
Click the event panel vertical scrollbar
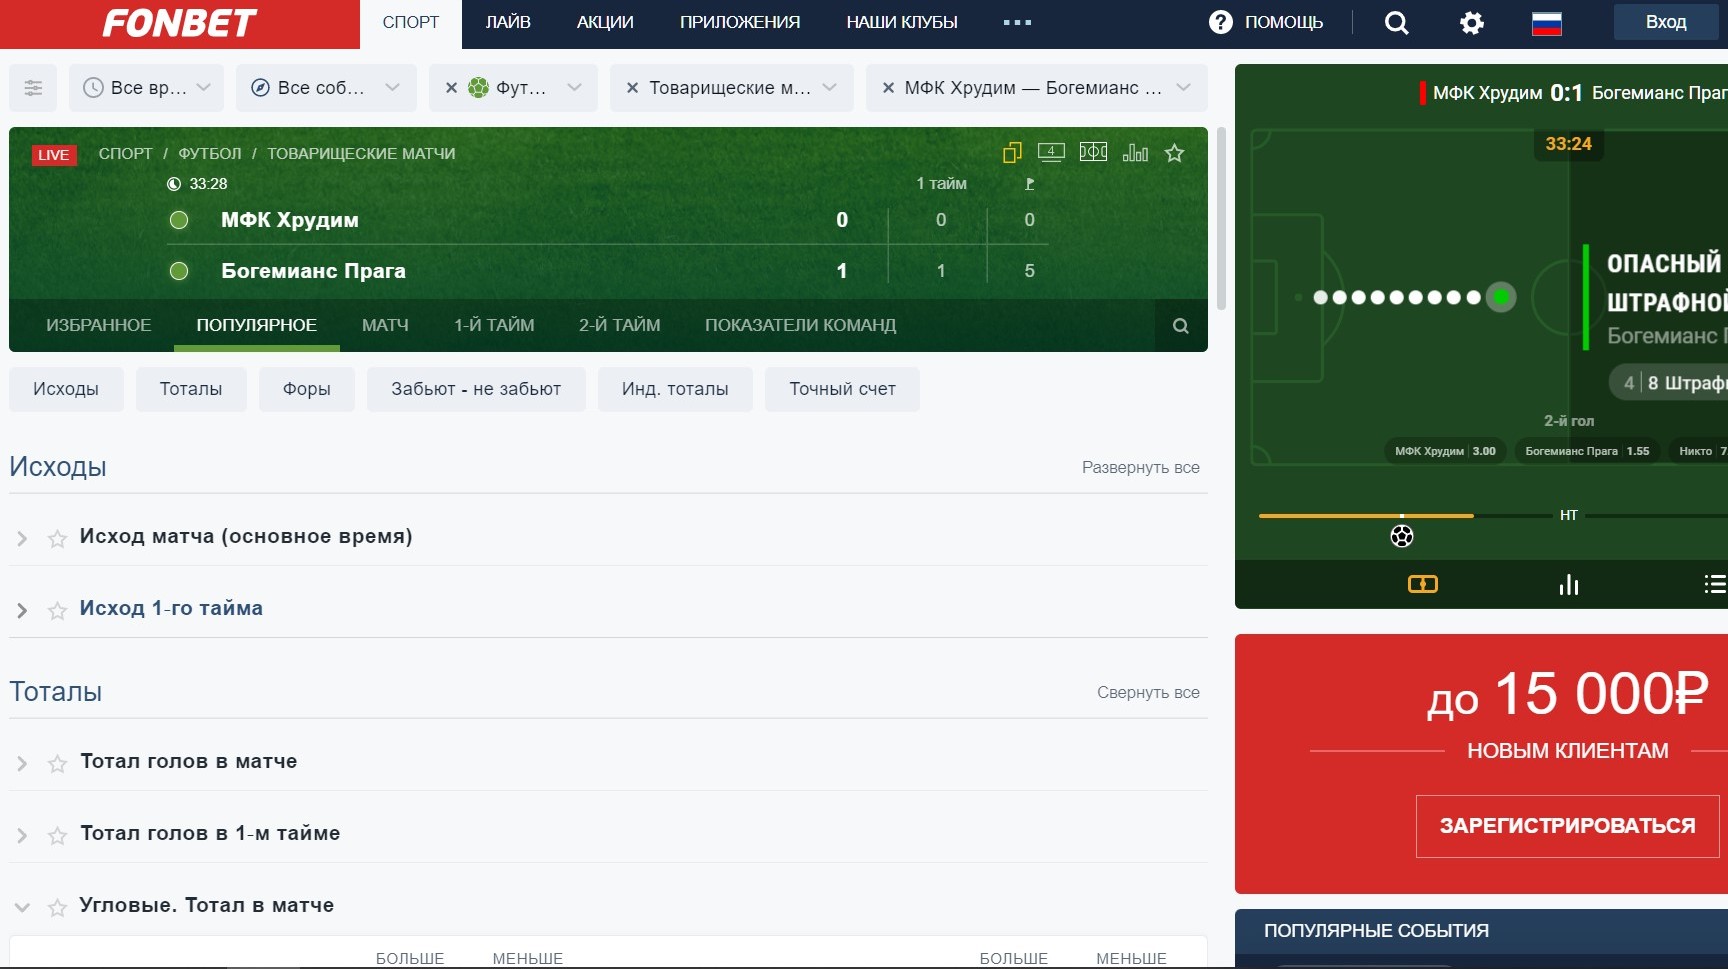pyautogui.click(x=1220, y=218)
